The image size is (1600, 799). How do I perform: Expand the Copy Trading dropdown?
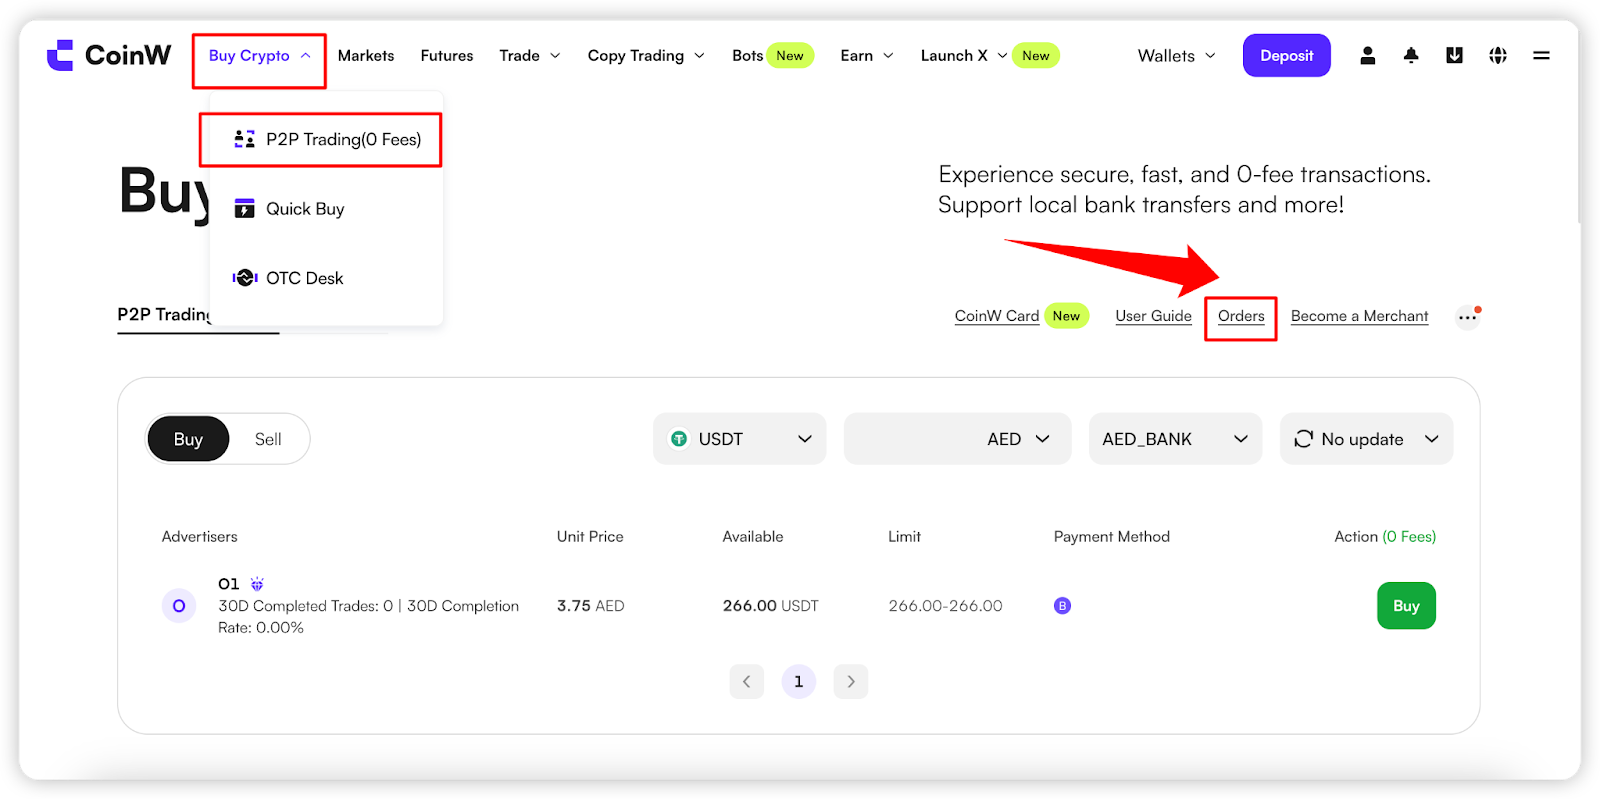pos(646,56)
